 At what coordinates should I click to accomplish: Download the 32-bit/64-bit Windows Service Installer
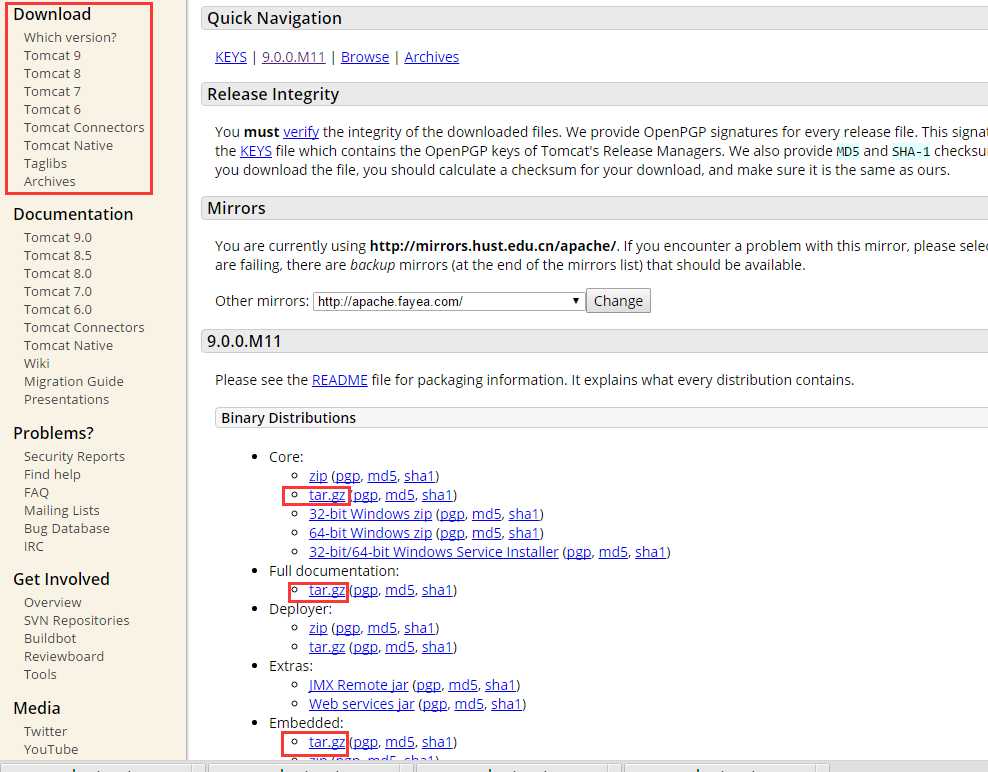434,551
